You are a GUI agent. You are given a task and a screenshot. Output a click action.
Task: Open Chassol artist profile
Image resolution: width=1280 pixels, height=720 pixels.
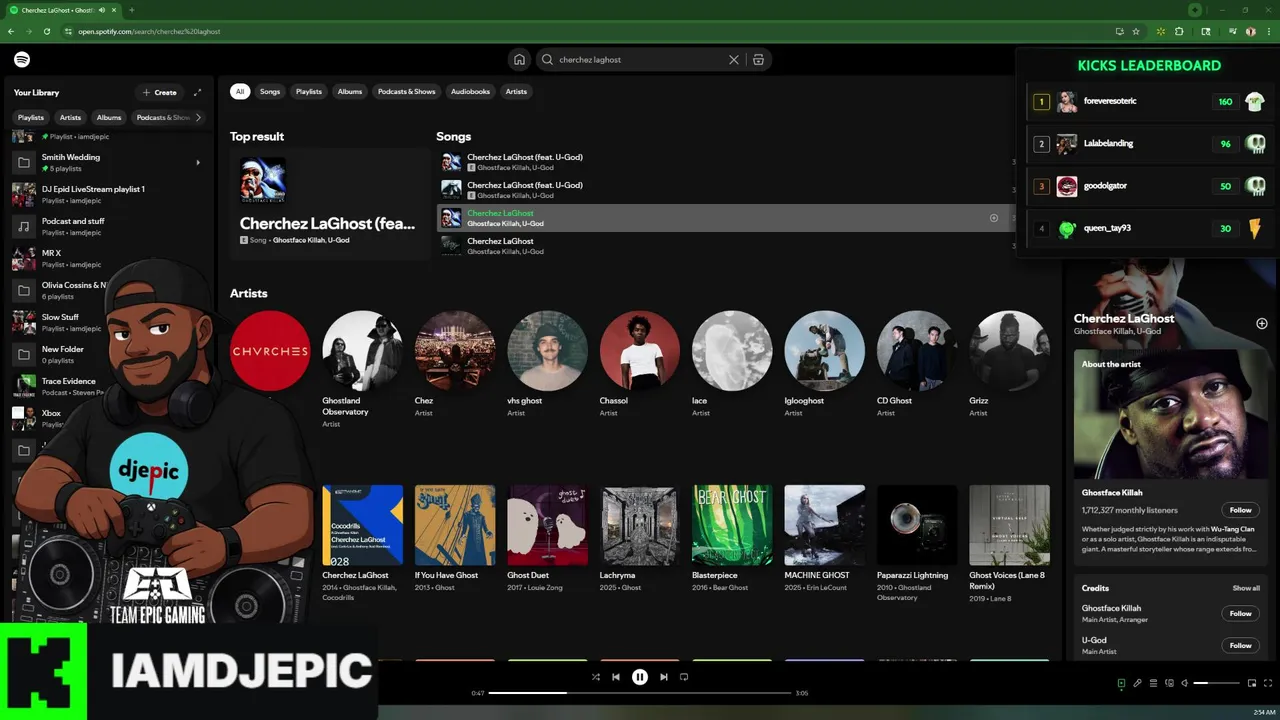(x=639, y=365)
